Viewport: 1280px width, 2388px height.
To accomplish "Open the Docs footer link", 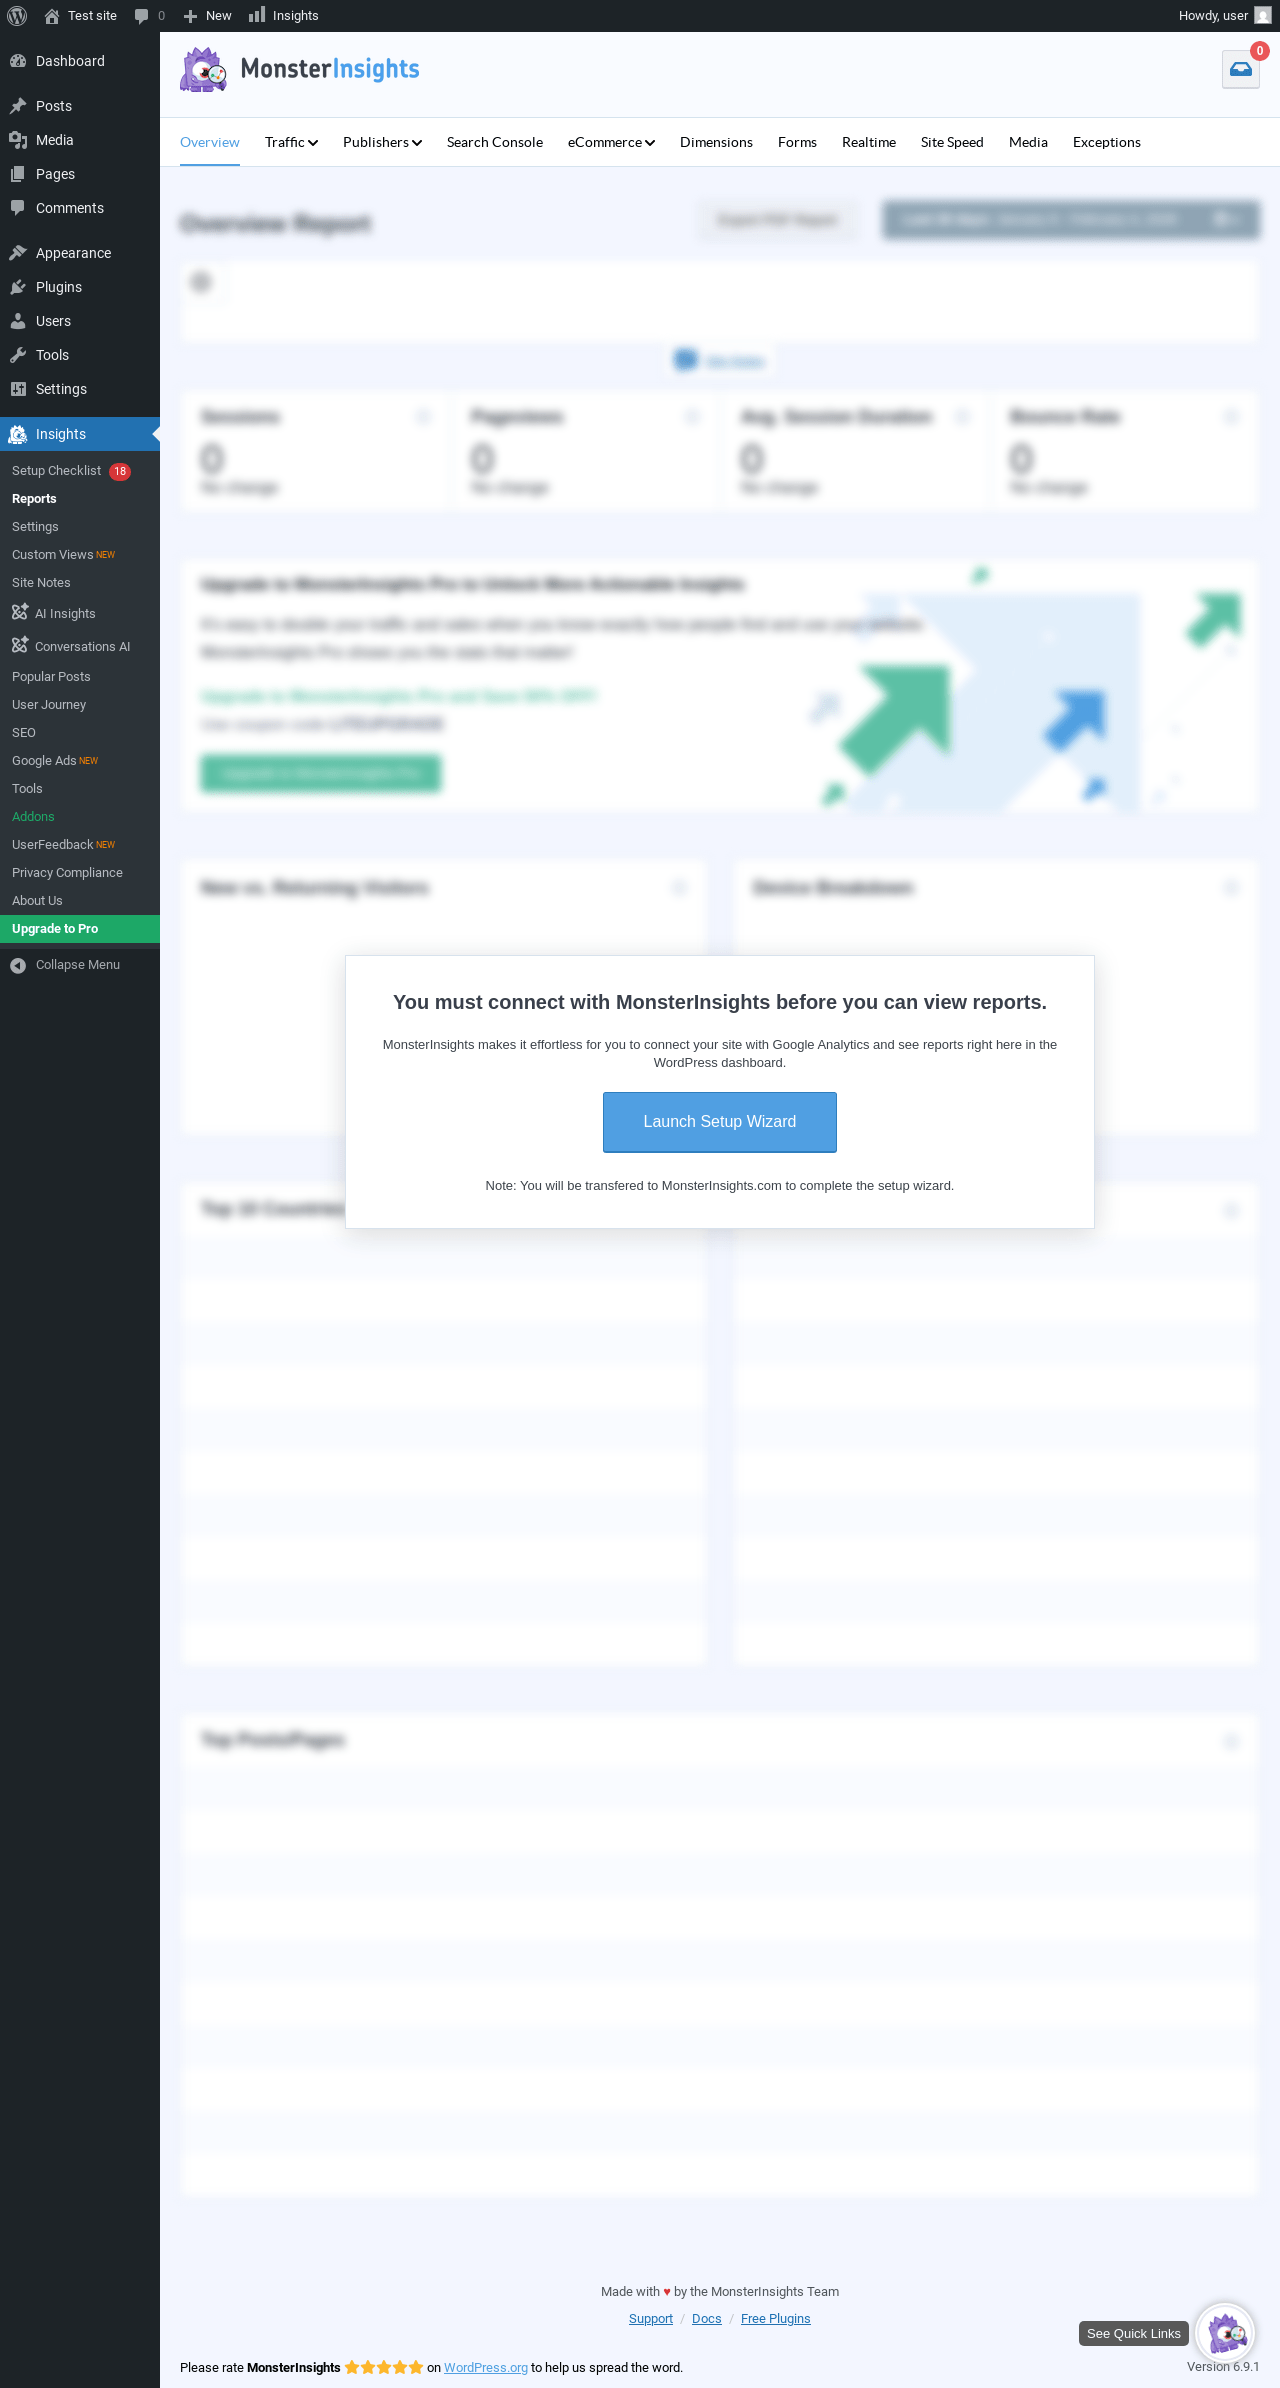I will (x=707, y=2319).
